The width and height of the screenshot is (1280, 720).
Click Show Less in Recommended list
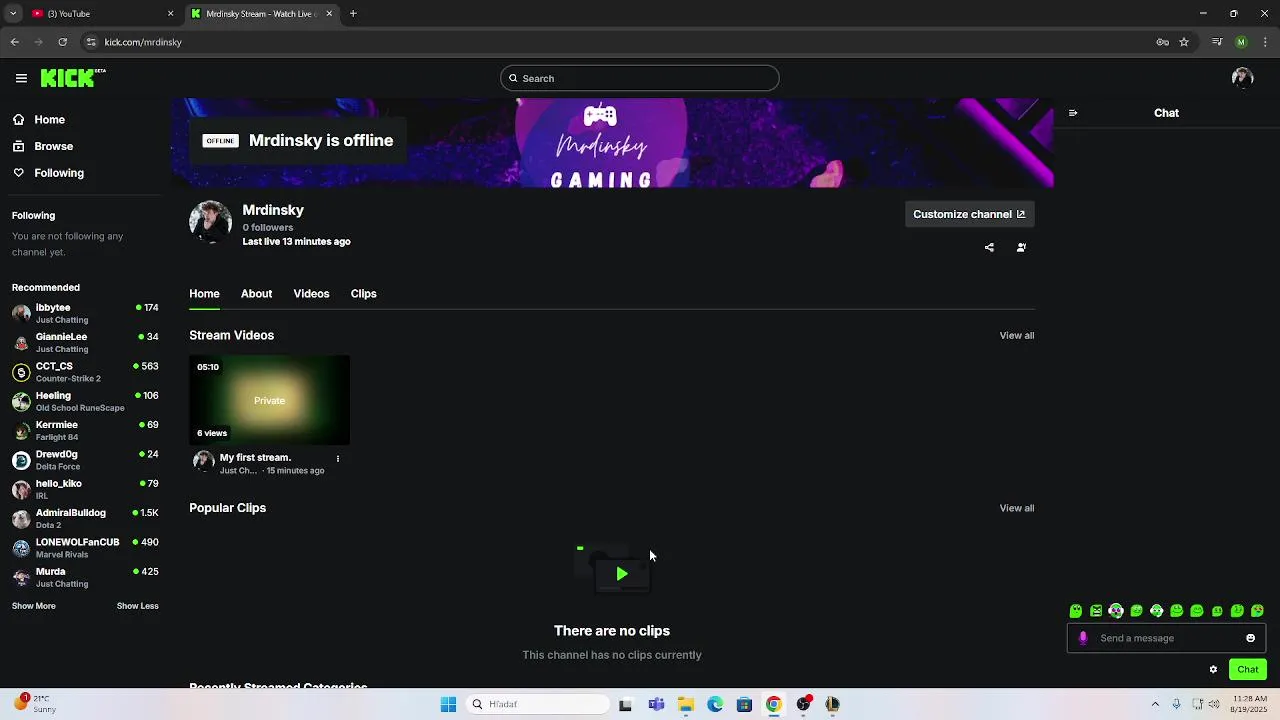point(138,606)
